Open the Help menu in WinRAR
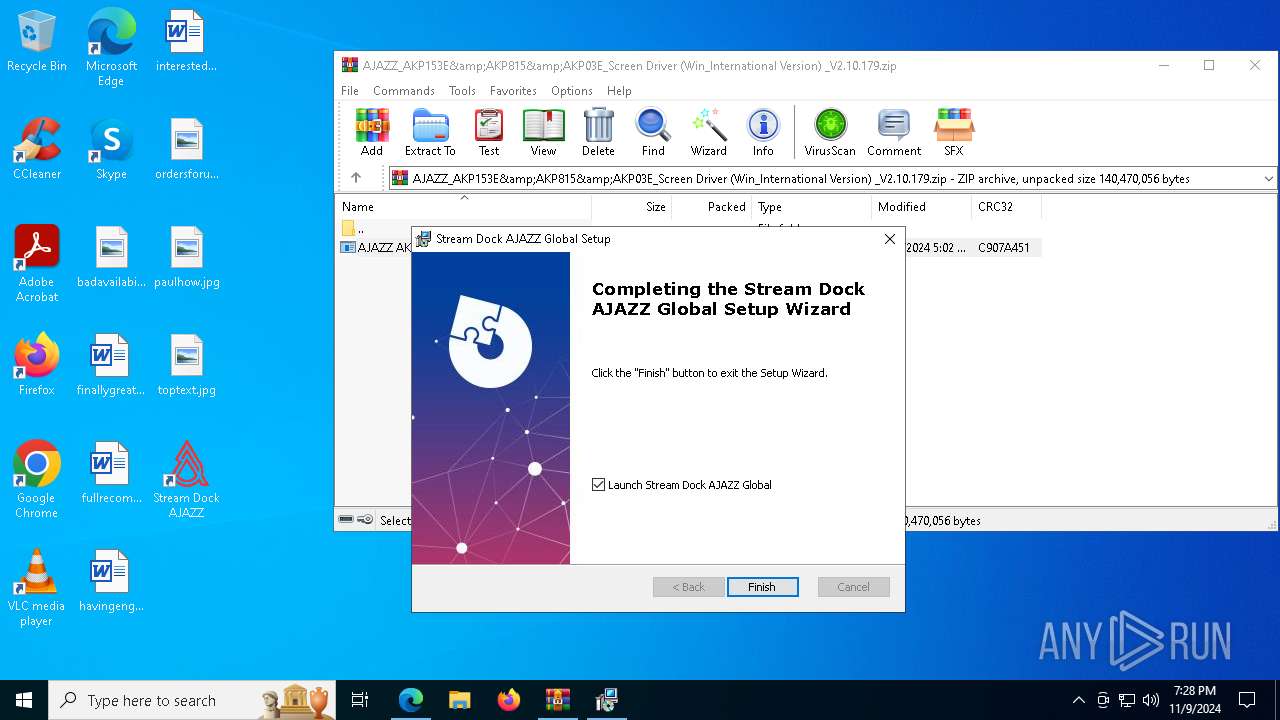The height and width of the screenshot is (720, 1280). click(619, 91)
